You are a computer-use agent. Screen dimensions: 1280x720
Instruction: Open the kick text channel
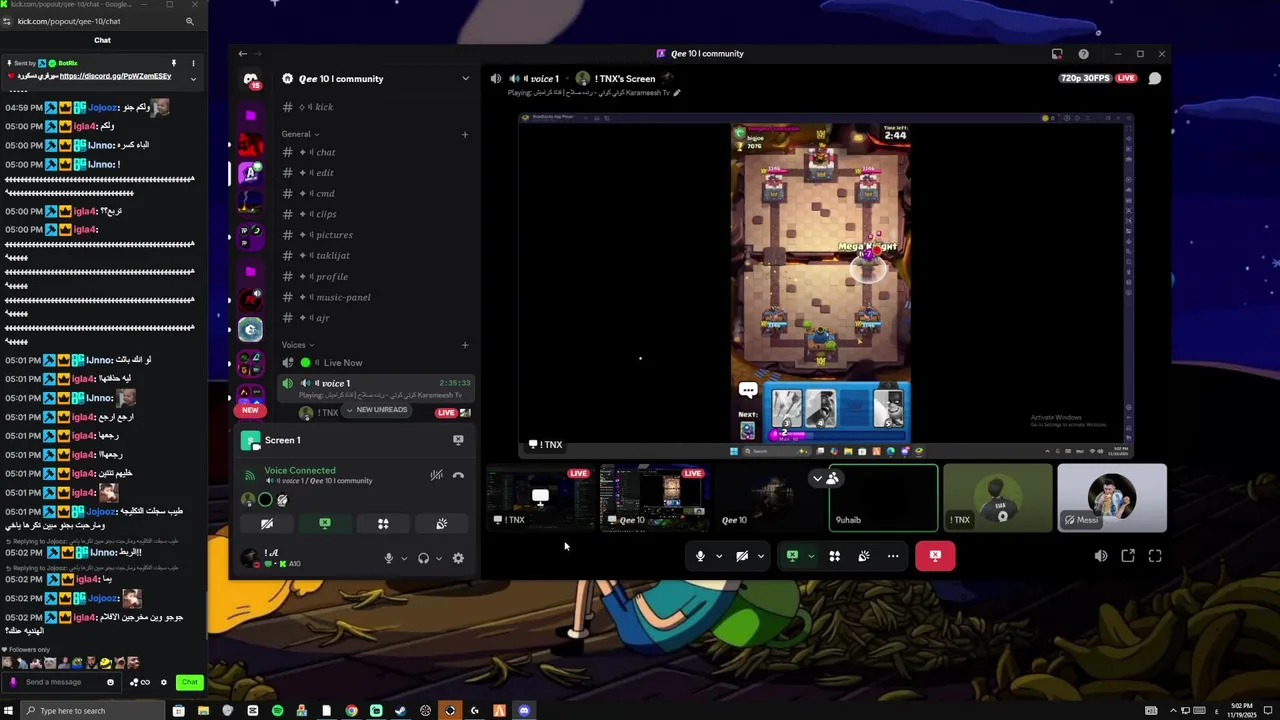click(377, 107)
